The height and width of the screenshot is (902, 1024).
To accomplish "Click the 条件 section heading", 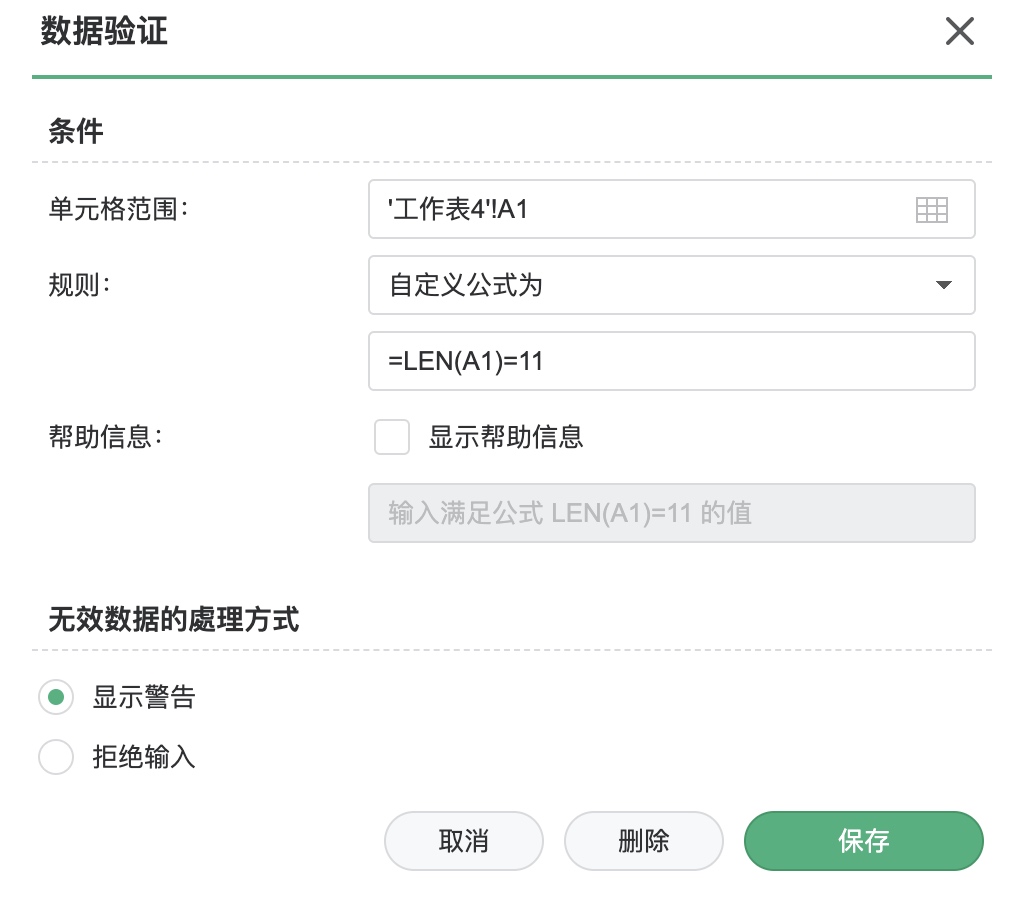I will pos(76,131).
